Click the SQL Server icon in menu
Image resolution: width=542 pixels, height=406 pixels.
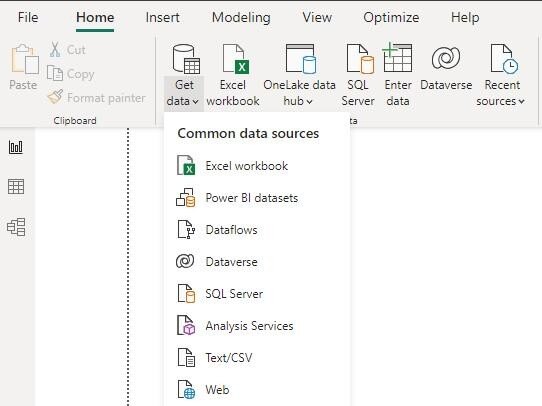[186, 294]
